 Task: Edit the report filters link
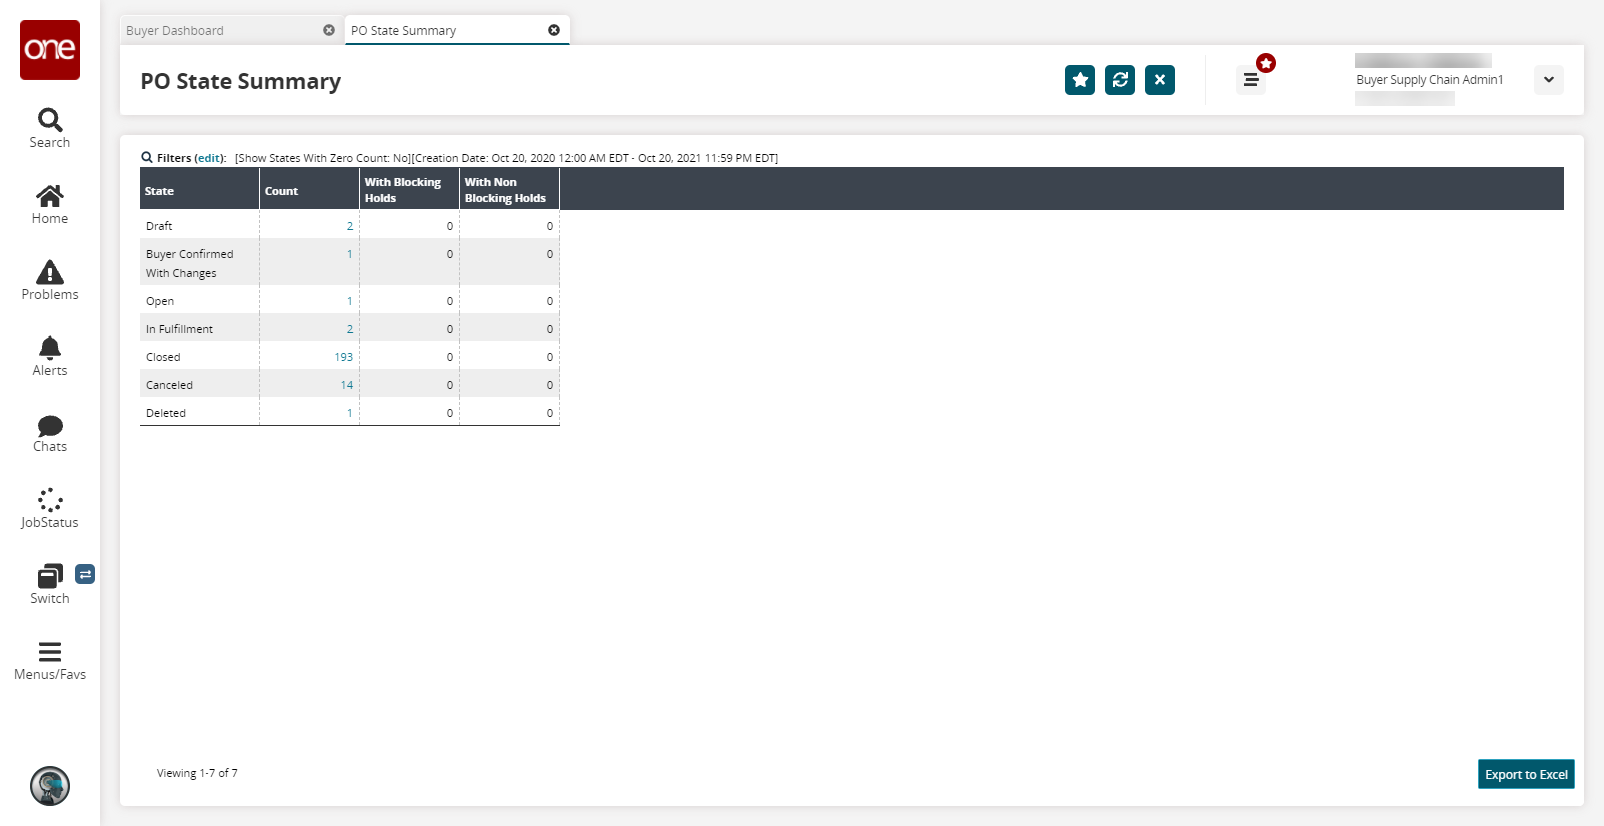click(x=209, y=158)
